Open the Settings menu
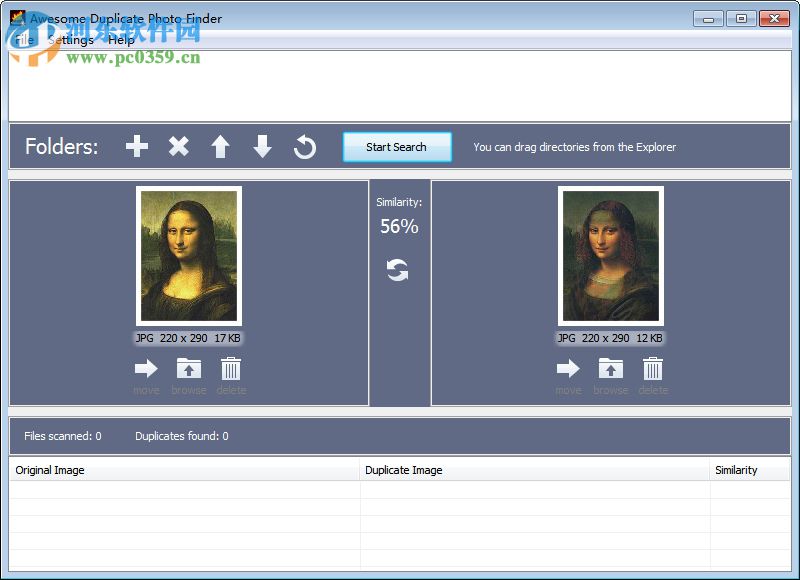This screenshot has width=800, height=580. click(70, 40)
